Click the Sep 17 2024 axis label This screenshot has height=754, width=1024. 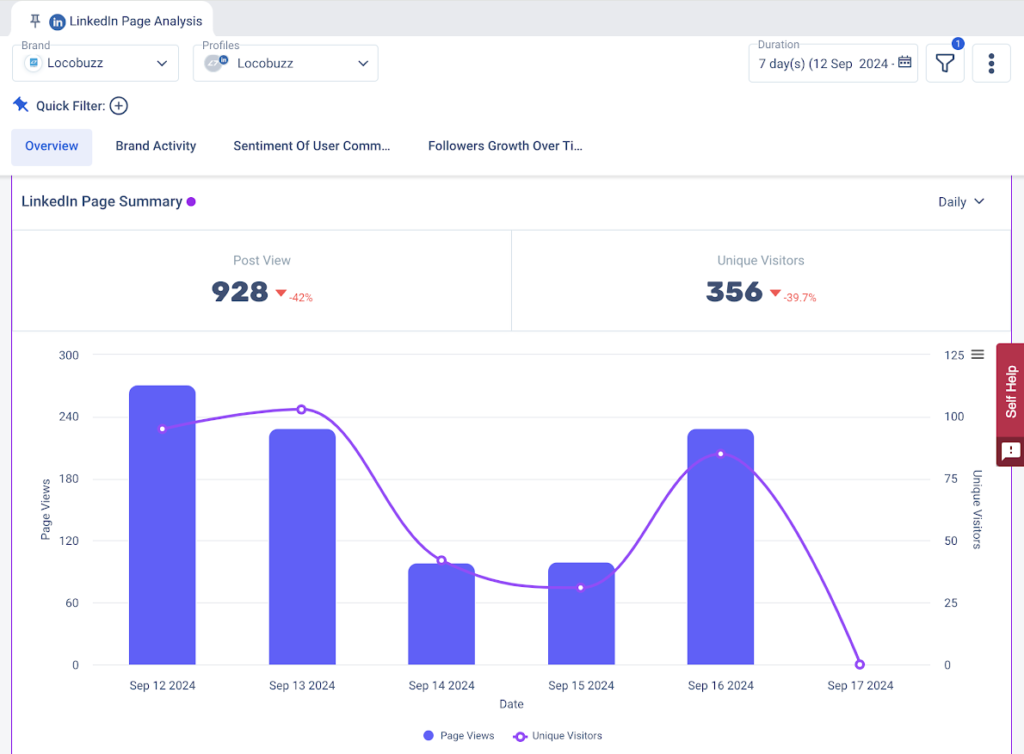point(860,685)
